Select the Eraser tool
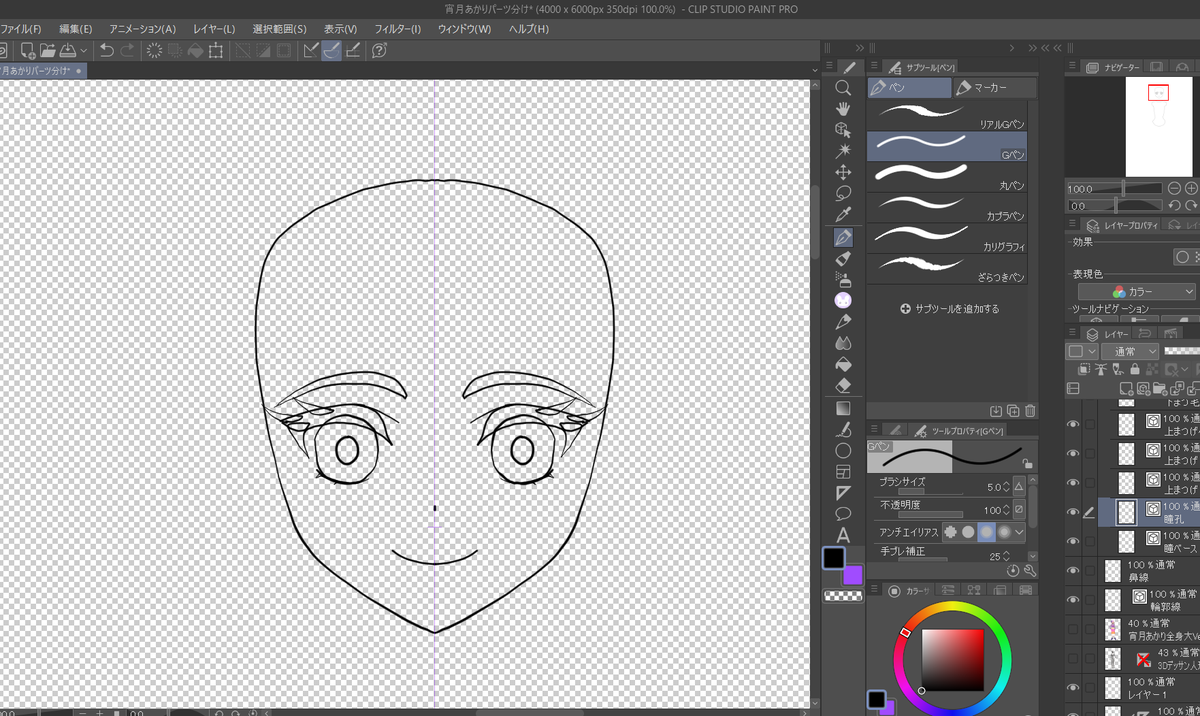1200x716 pixels. coord(843,385)
